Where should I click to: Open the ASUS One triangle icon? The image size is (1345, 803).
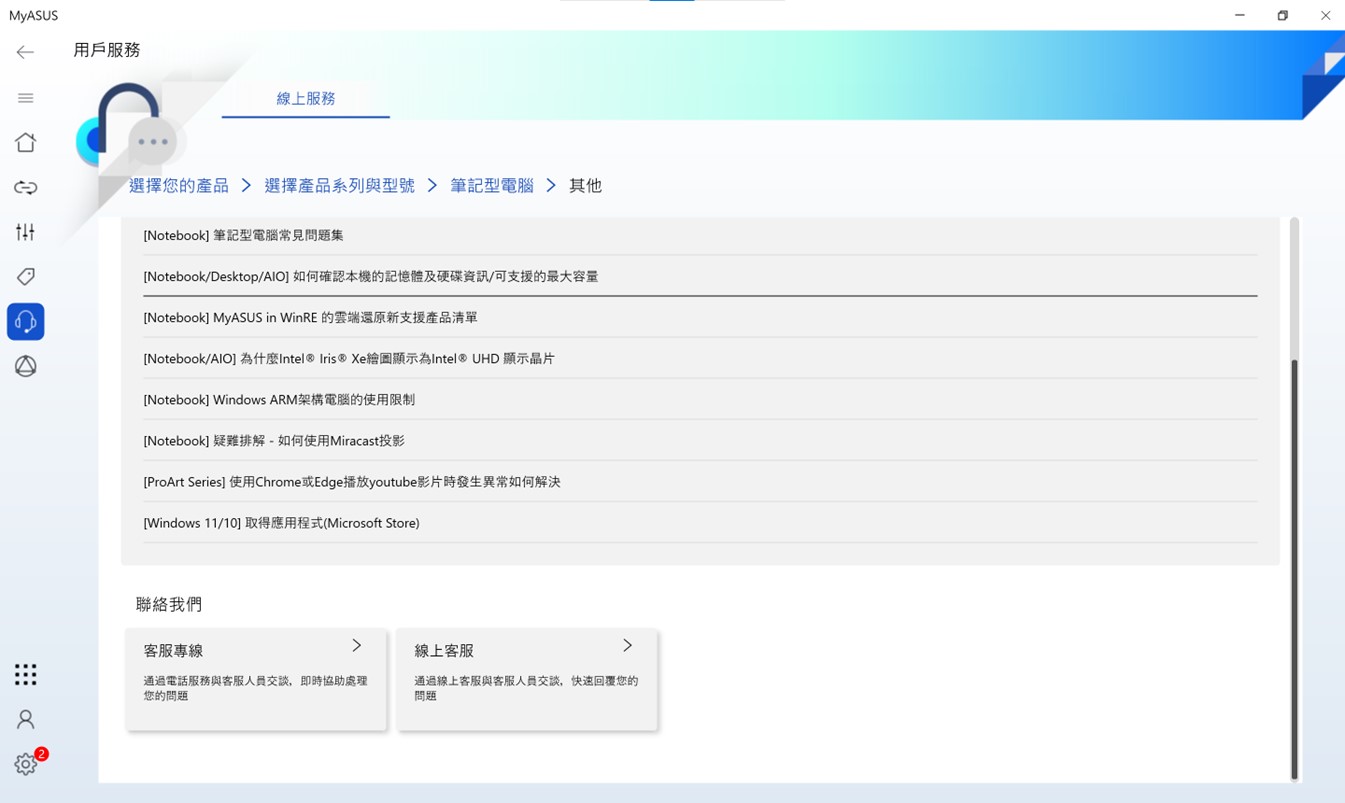tap(25, 366)
